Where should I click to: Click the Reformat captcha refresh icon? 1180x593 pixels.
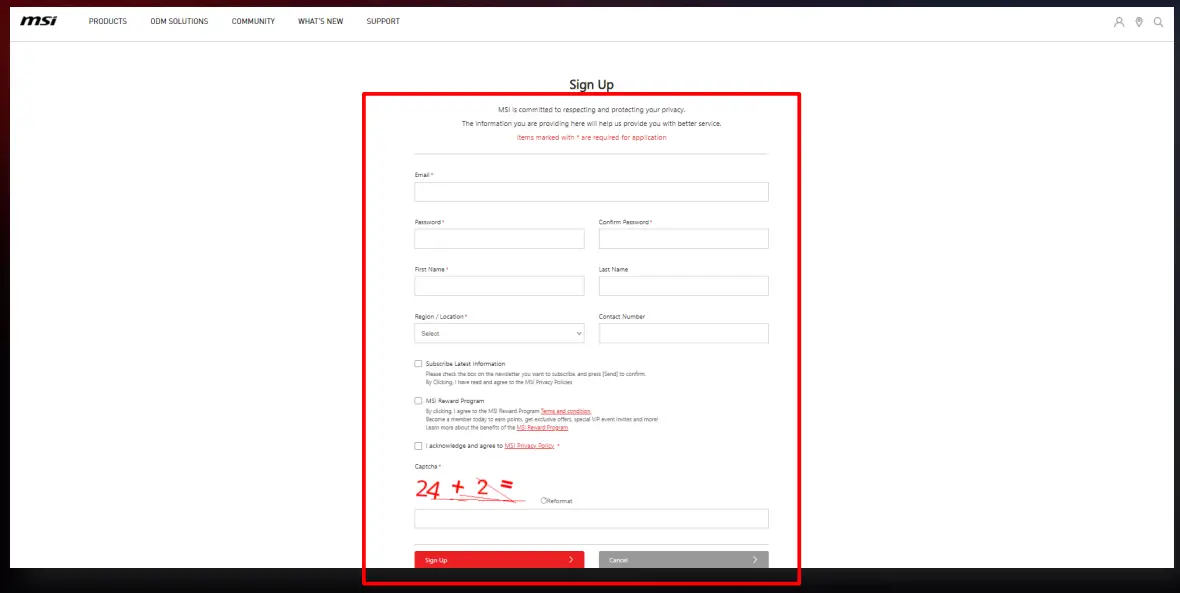click(543, 500)
